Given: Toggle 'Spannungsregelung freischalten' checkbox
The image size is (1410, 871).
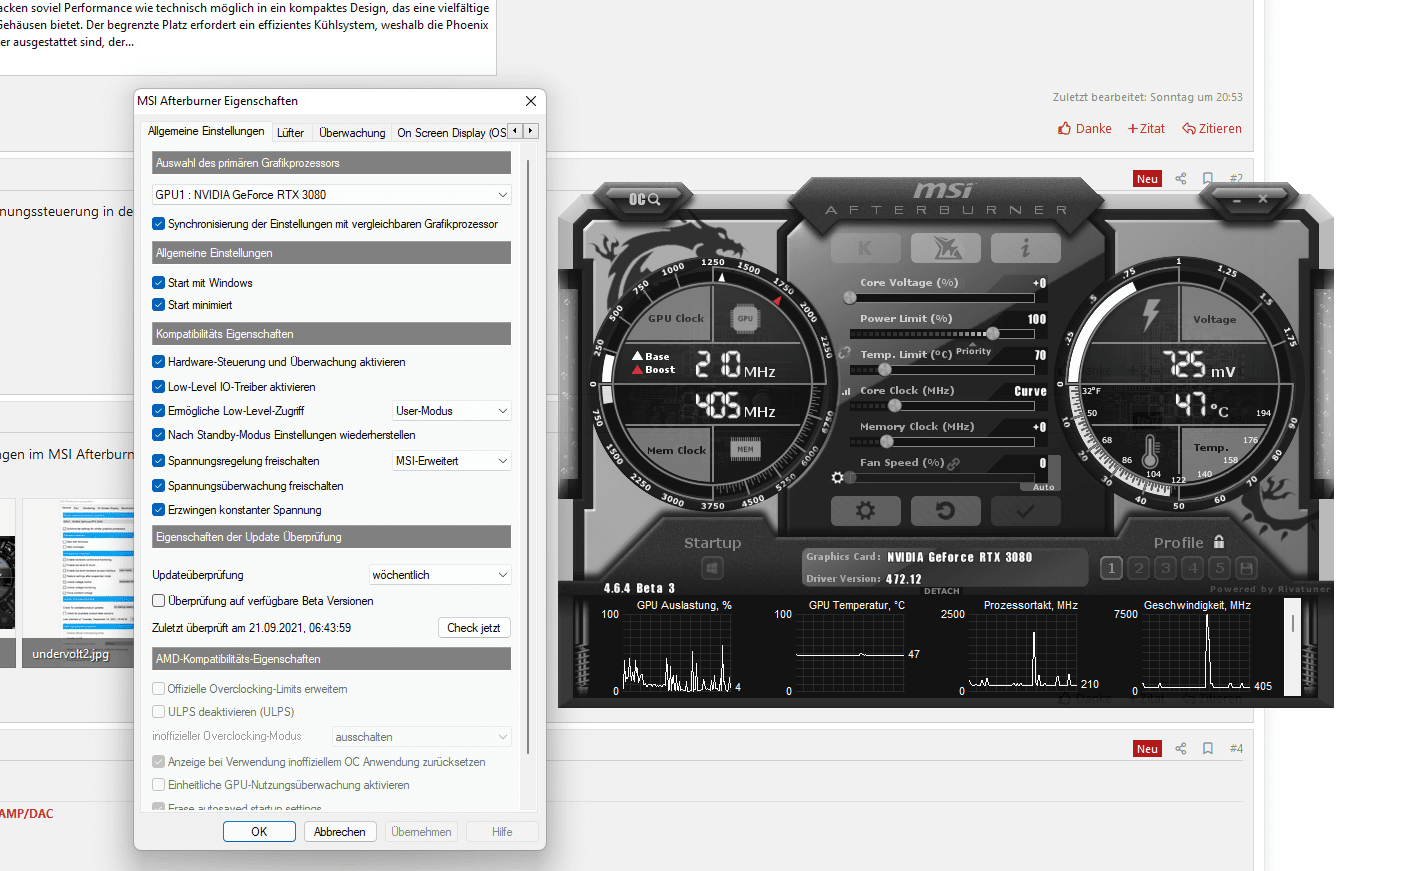Looking at the screenshot, I should click(158, 461).
